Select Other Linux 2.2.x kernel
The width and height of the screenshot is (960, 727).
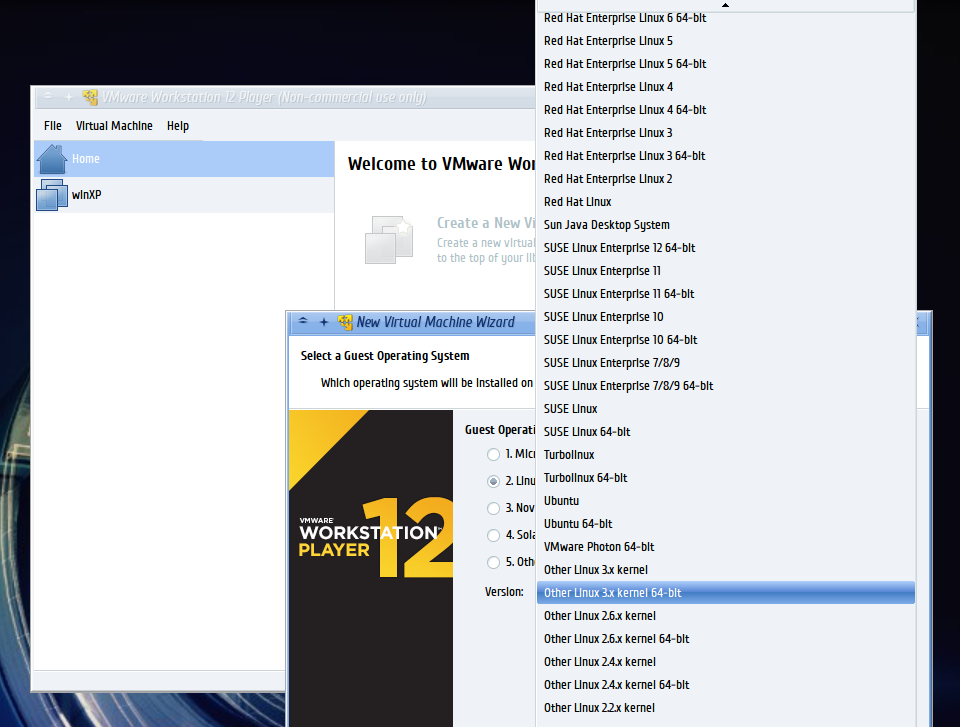point(726,707)
